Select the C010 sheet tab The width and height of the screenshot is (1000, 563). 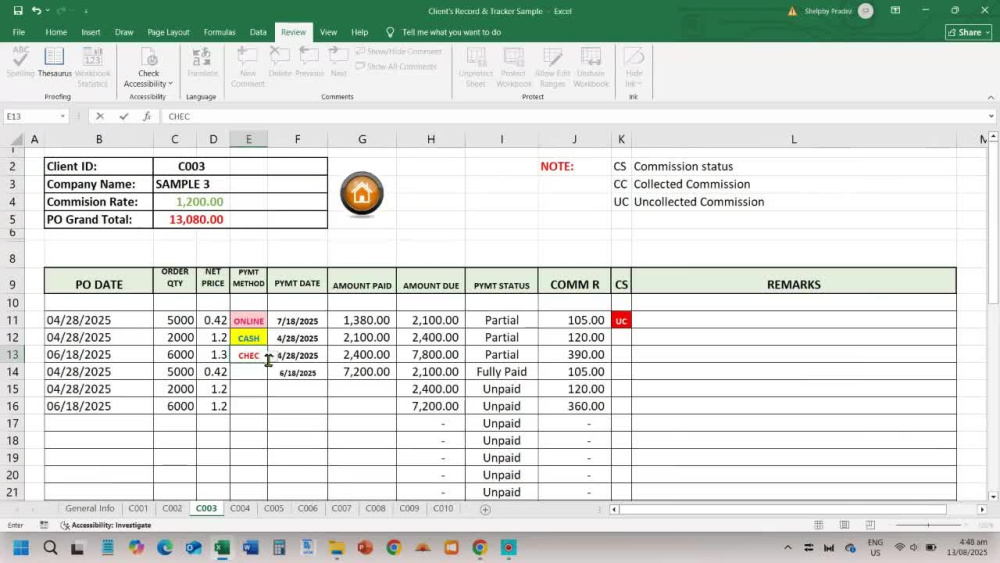[443, 508]
